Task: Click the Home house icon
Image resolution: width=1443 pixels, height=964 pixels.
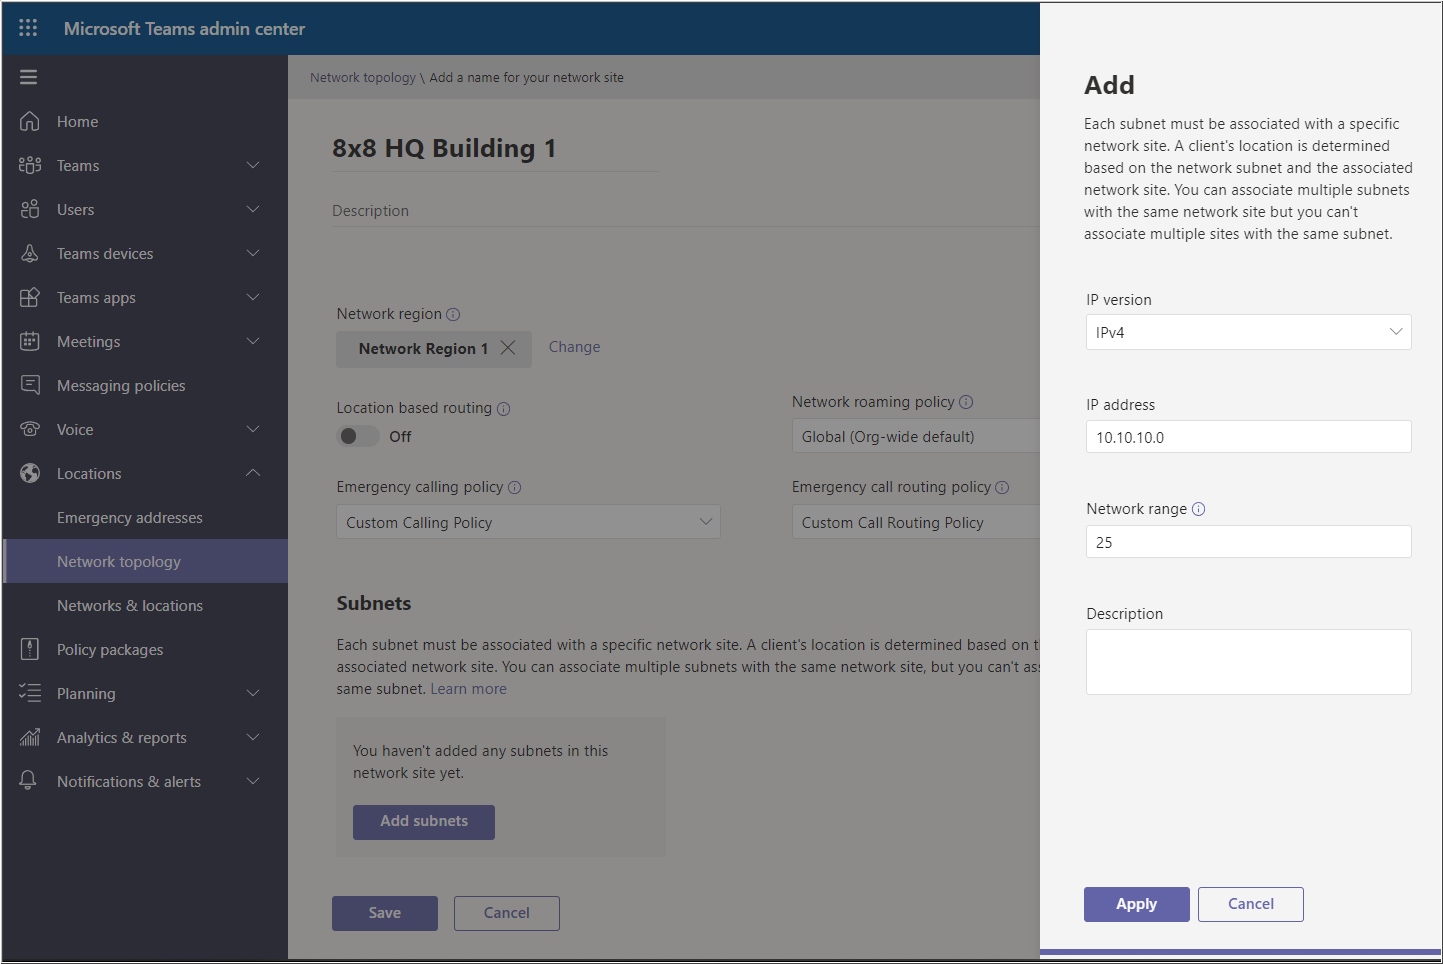Action: pyautogui.click(x=30, y=121)
